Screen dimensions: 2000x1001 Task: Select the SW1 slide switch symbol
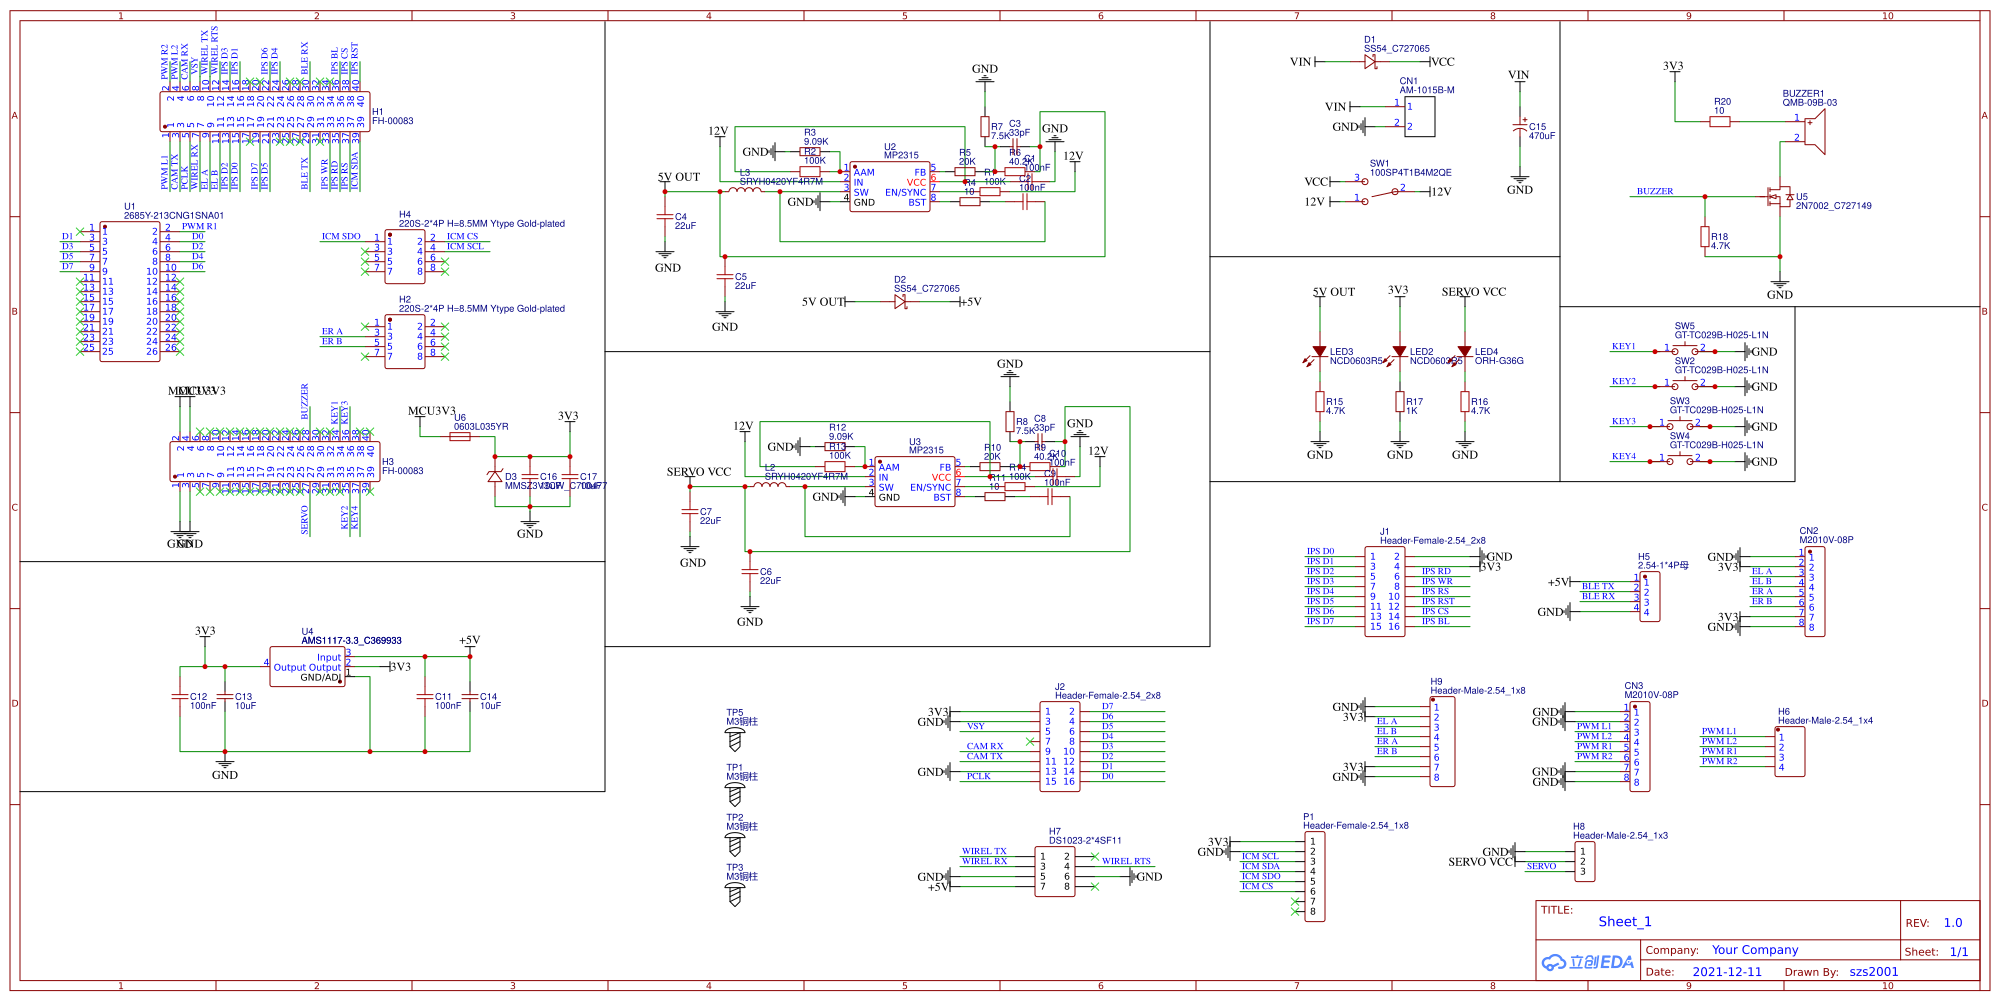tap(1382, 190)
